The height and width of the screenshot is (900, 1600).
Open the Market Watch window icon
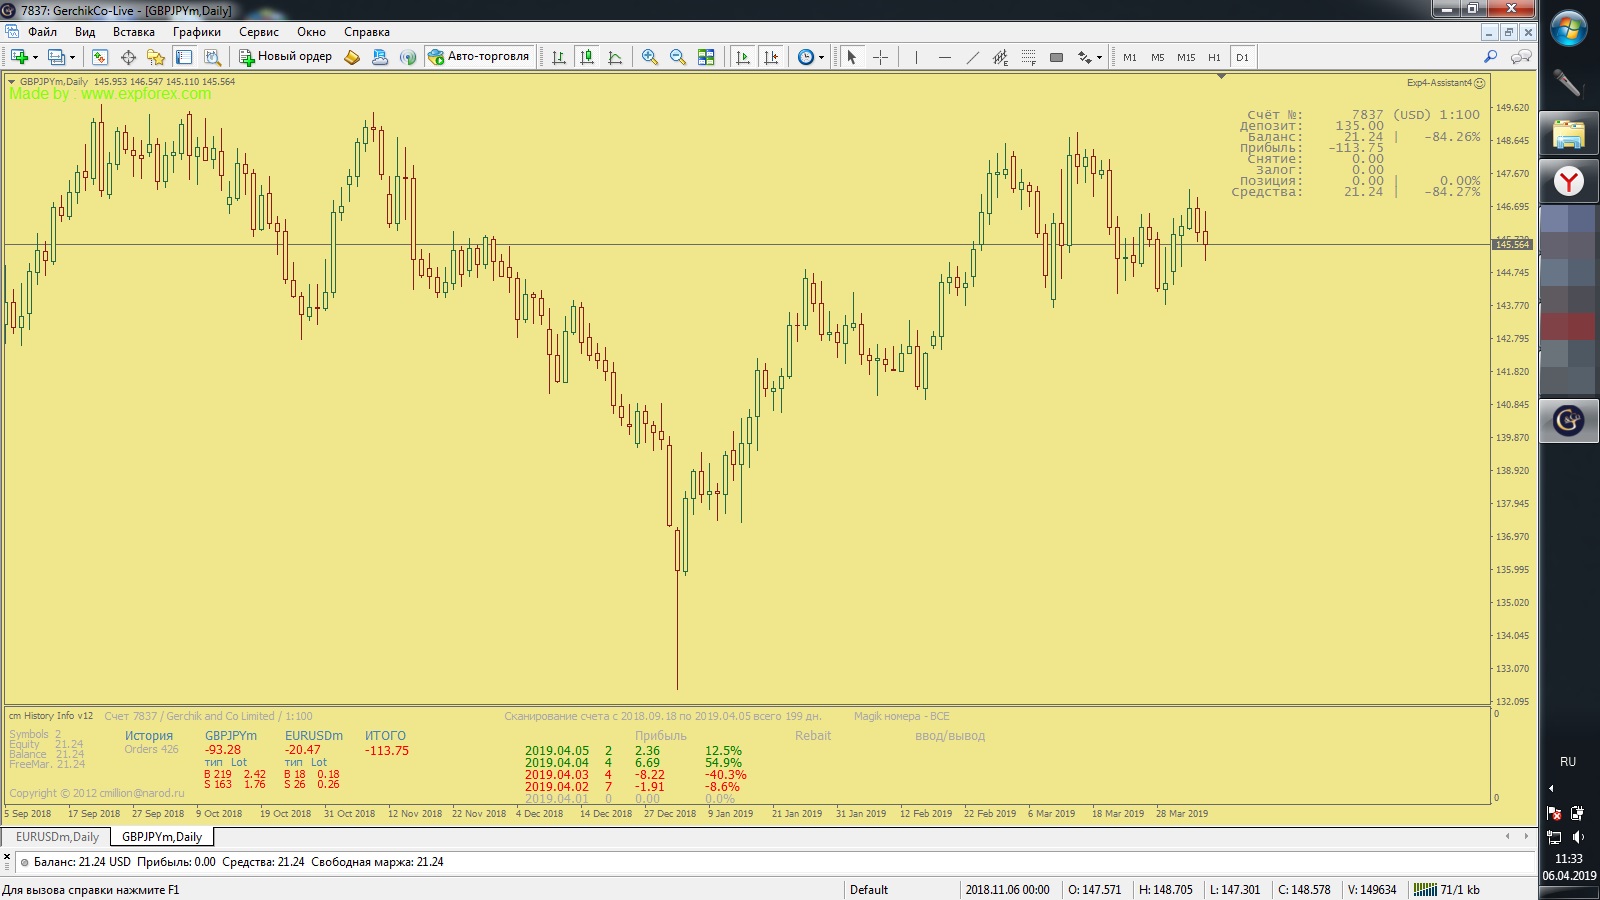tap(100, 57)
